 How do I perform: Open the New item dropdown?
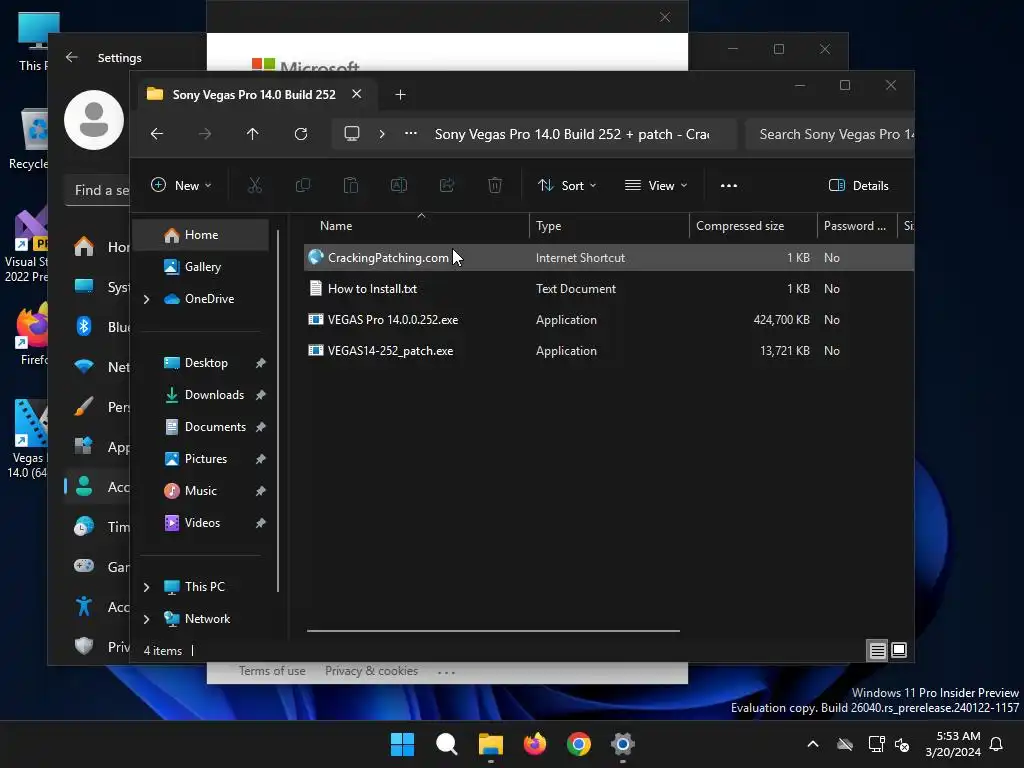181,185
